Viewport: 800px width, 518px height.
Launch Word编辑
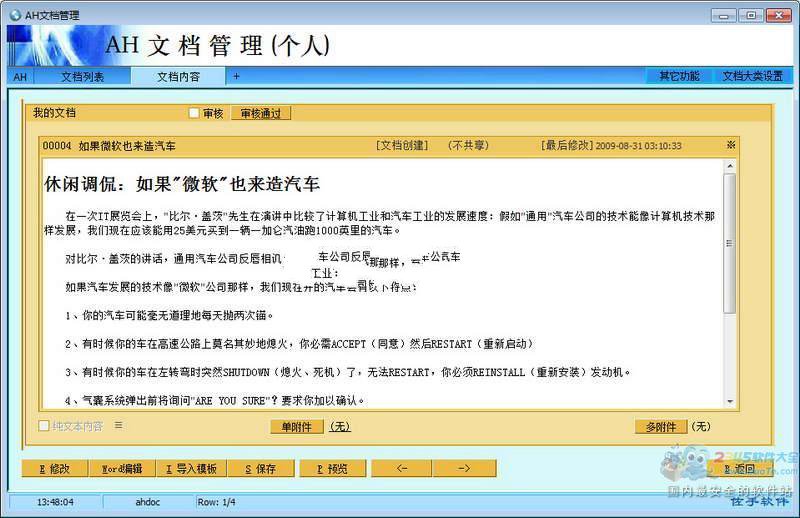pyautogui.click(x=121, y=468)
